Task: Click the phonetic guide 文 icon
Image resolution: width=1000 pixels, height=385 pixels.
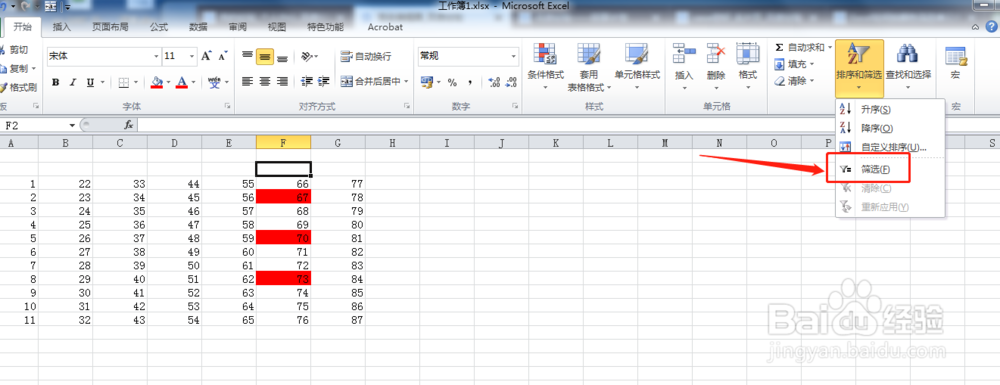Action: (214, 82)
